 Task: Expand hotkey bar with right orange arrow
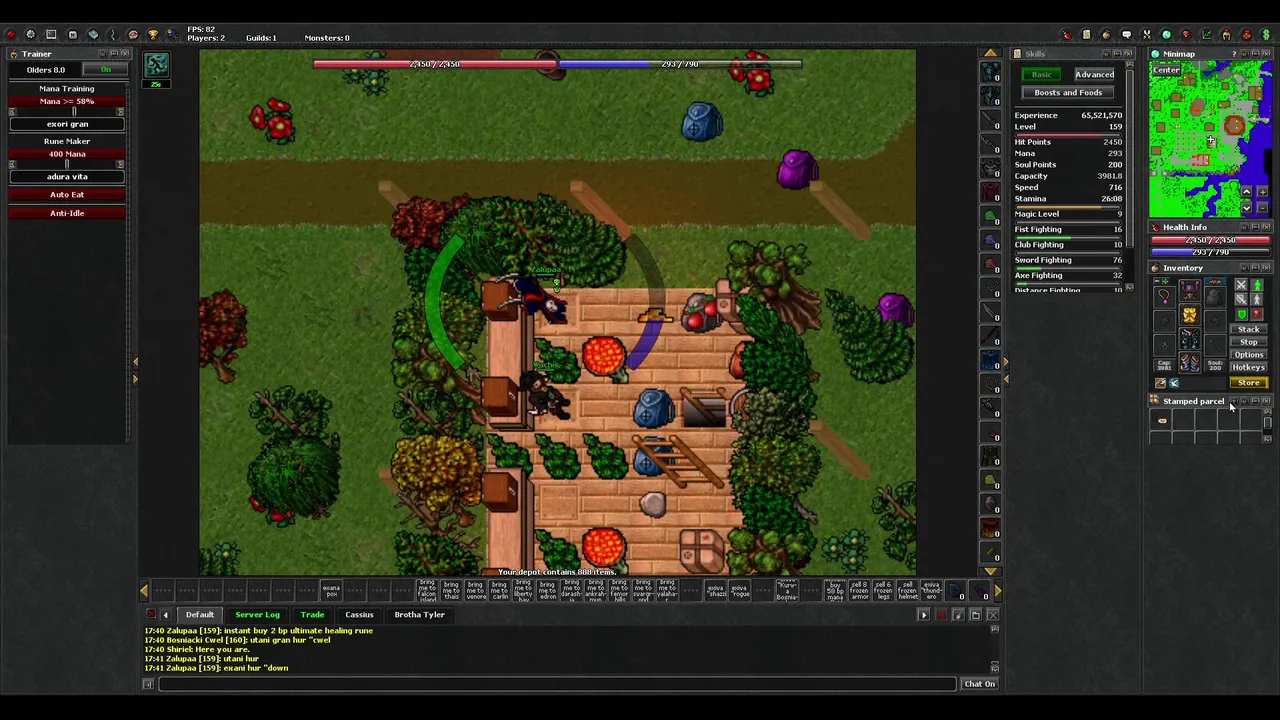[x=996, y=591]
